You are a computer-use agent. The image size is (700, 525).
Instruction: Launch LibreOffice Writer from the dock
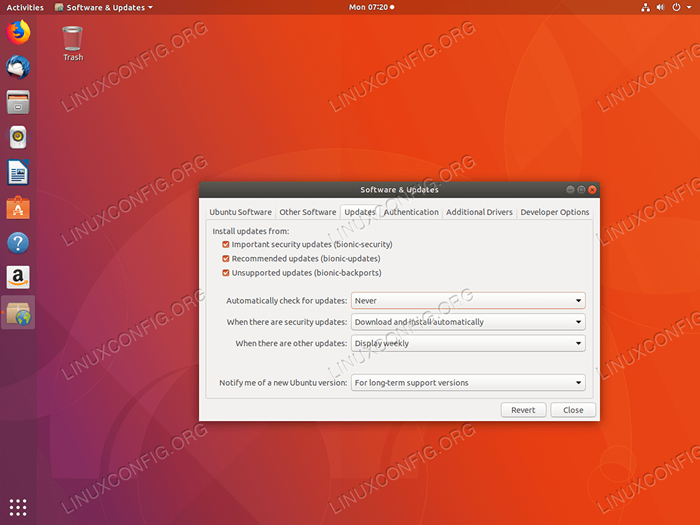coord(18,172)
